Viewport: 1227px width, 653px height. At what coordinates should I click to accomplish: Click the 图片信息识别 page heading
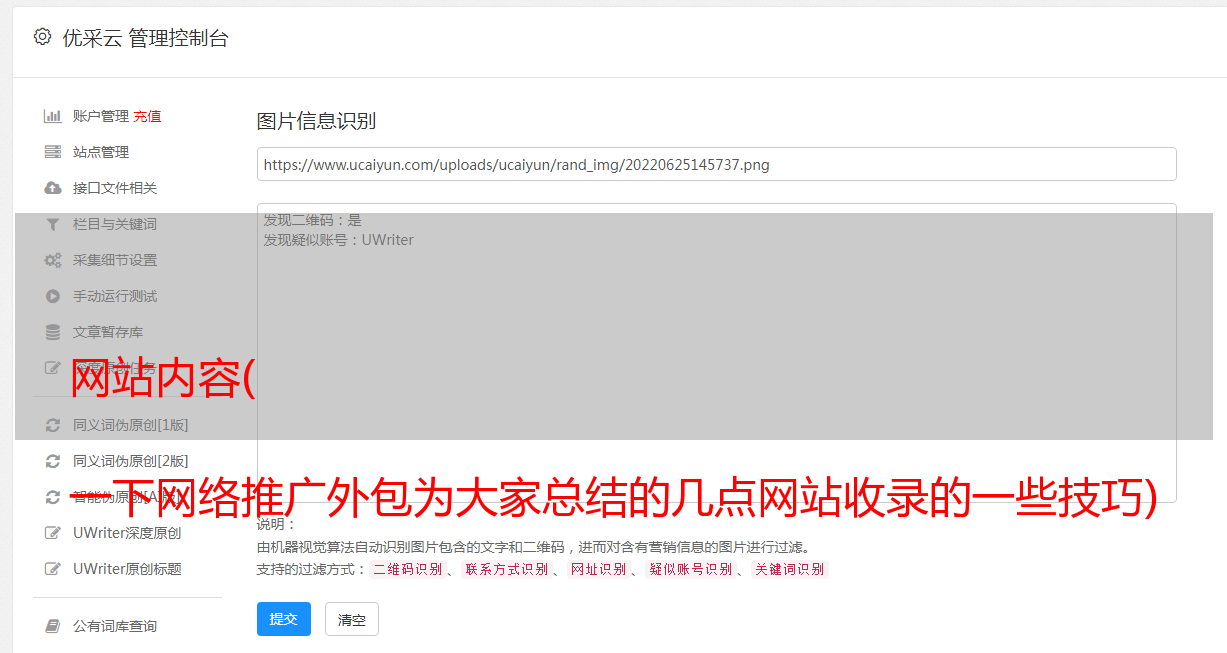point(316,121)
